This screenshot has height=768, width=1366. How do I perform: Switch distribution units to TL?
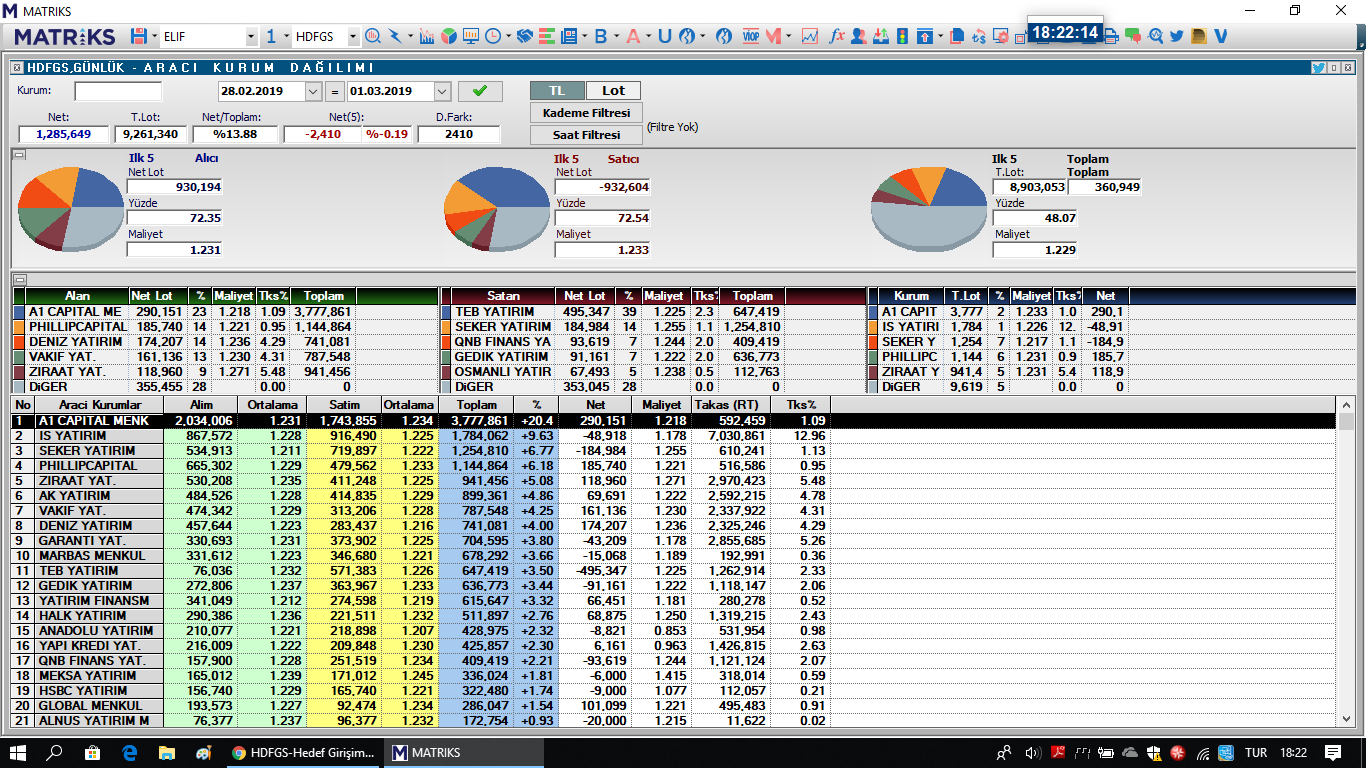point(557,90)
